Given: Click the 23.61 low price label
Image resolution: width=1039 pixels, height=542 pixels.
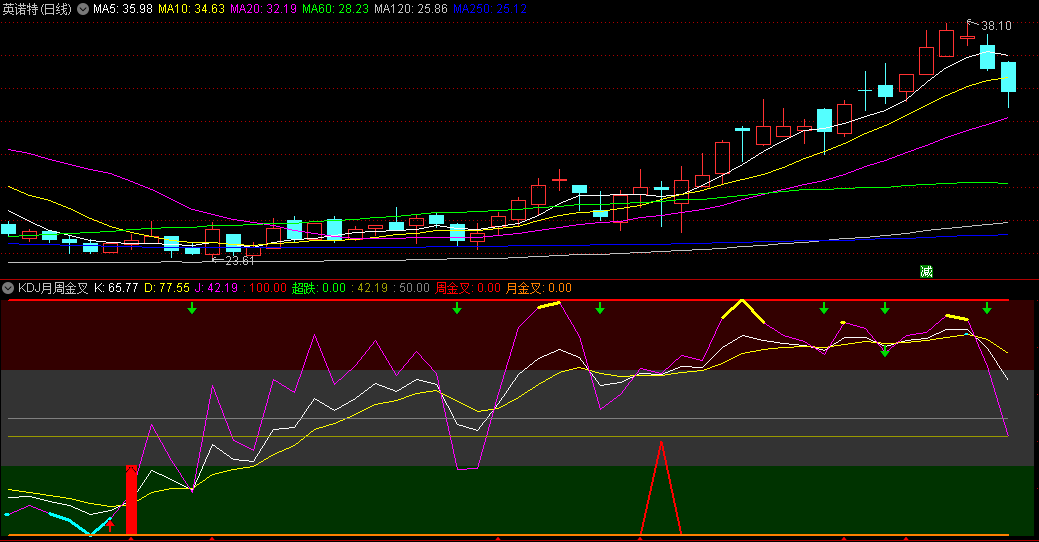Looking at the screenshot, I should coord(238,261).
